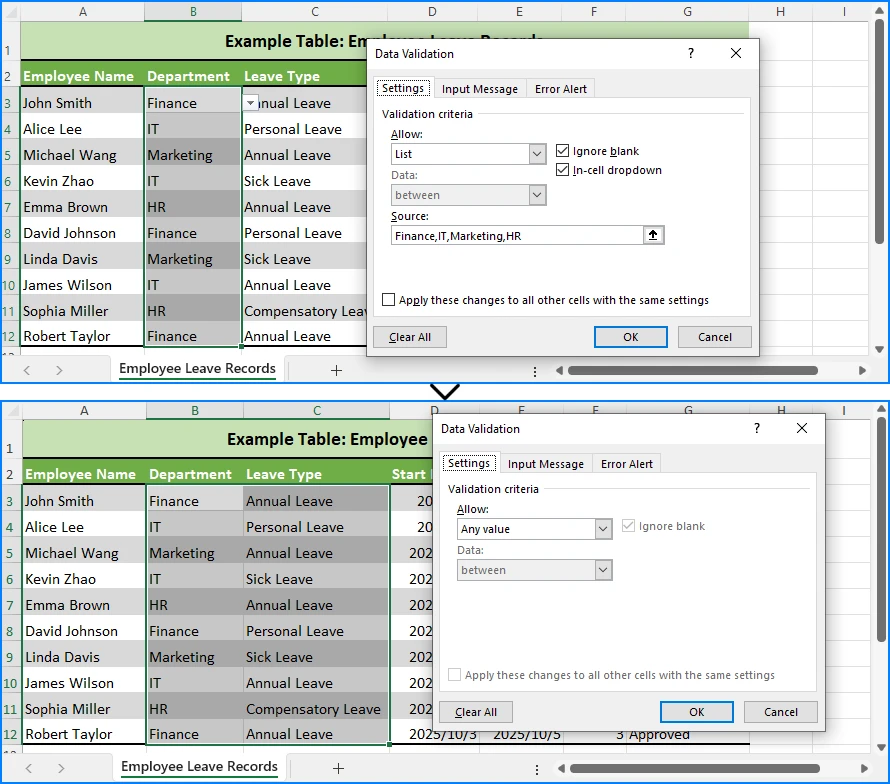Uncheck the enabled Ignore blank checkbox in List dialog

point(563,151)
